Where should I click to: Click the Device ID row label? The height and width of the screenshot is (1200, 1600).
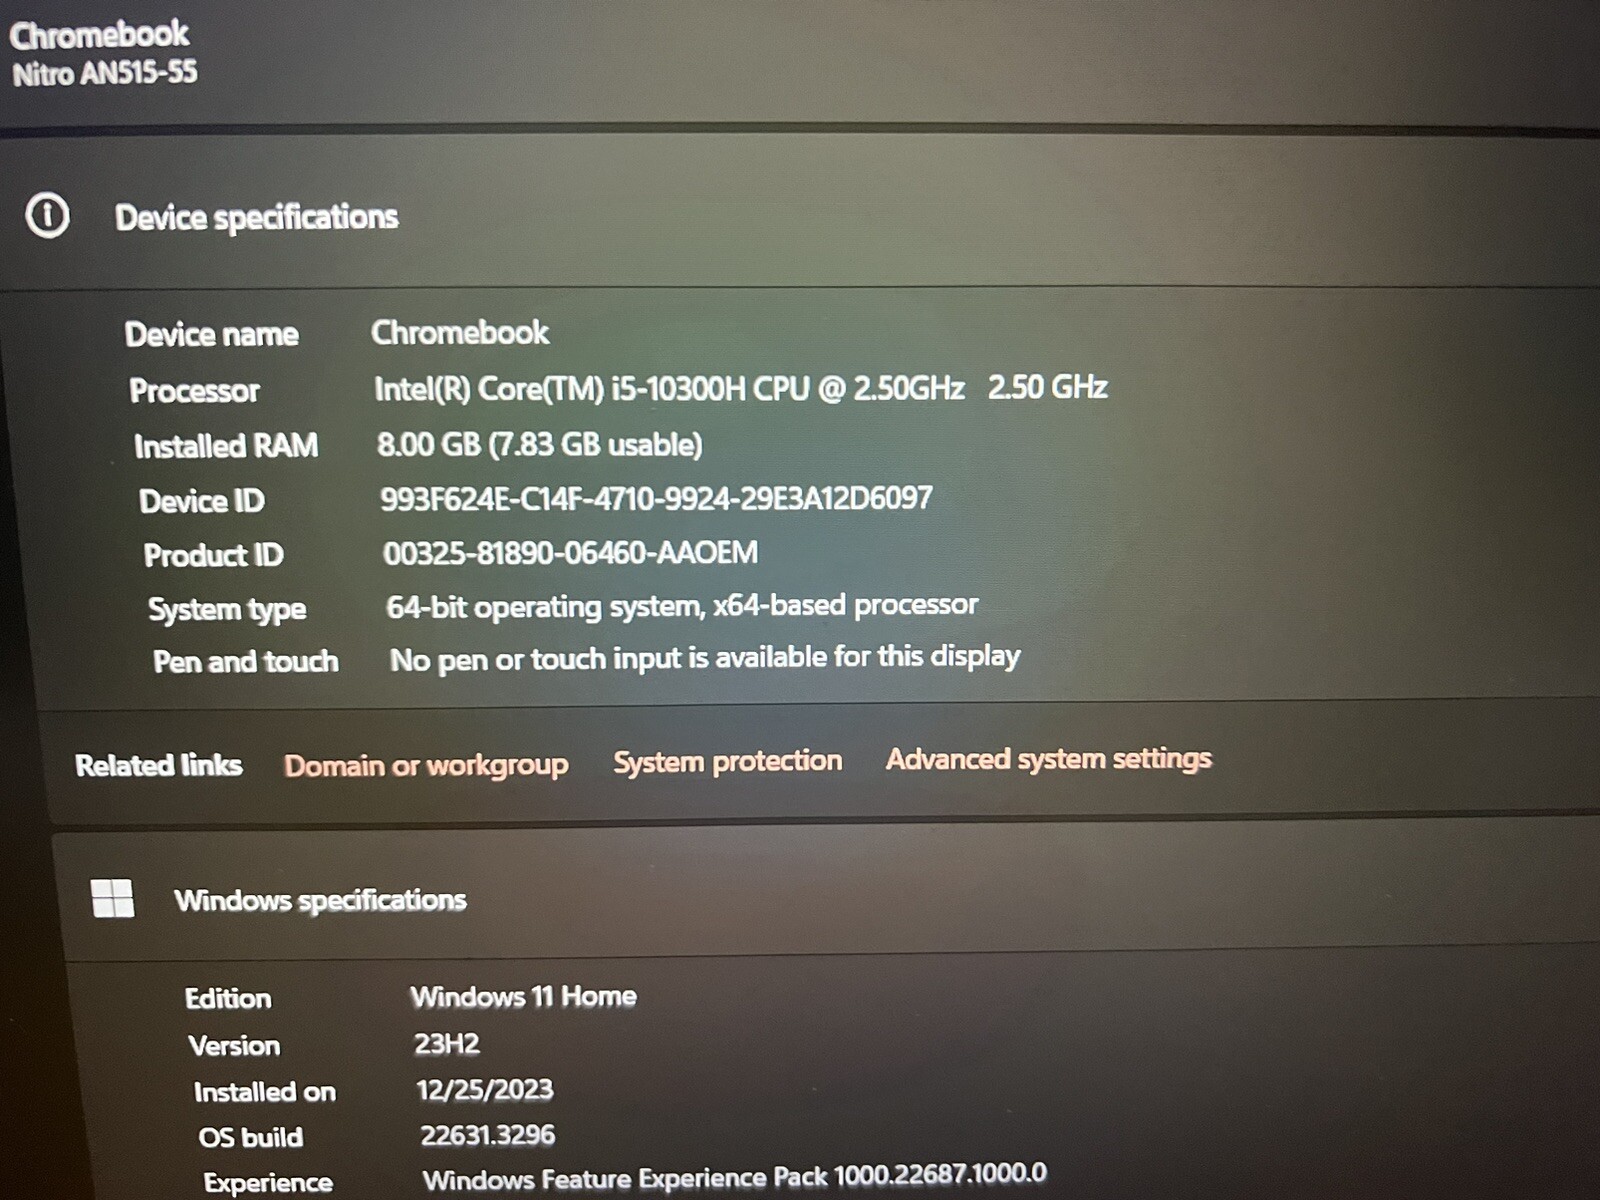(x=201, y=501)
